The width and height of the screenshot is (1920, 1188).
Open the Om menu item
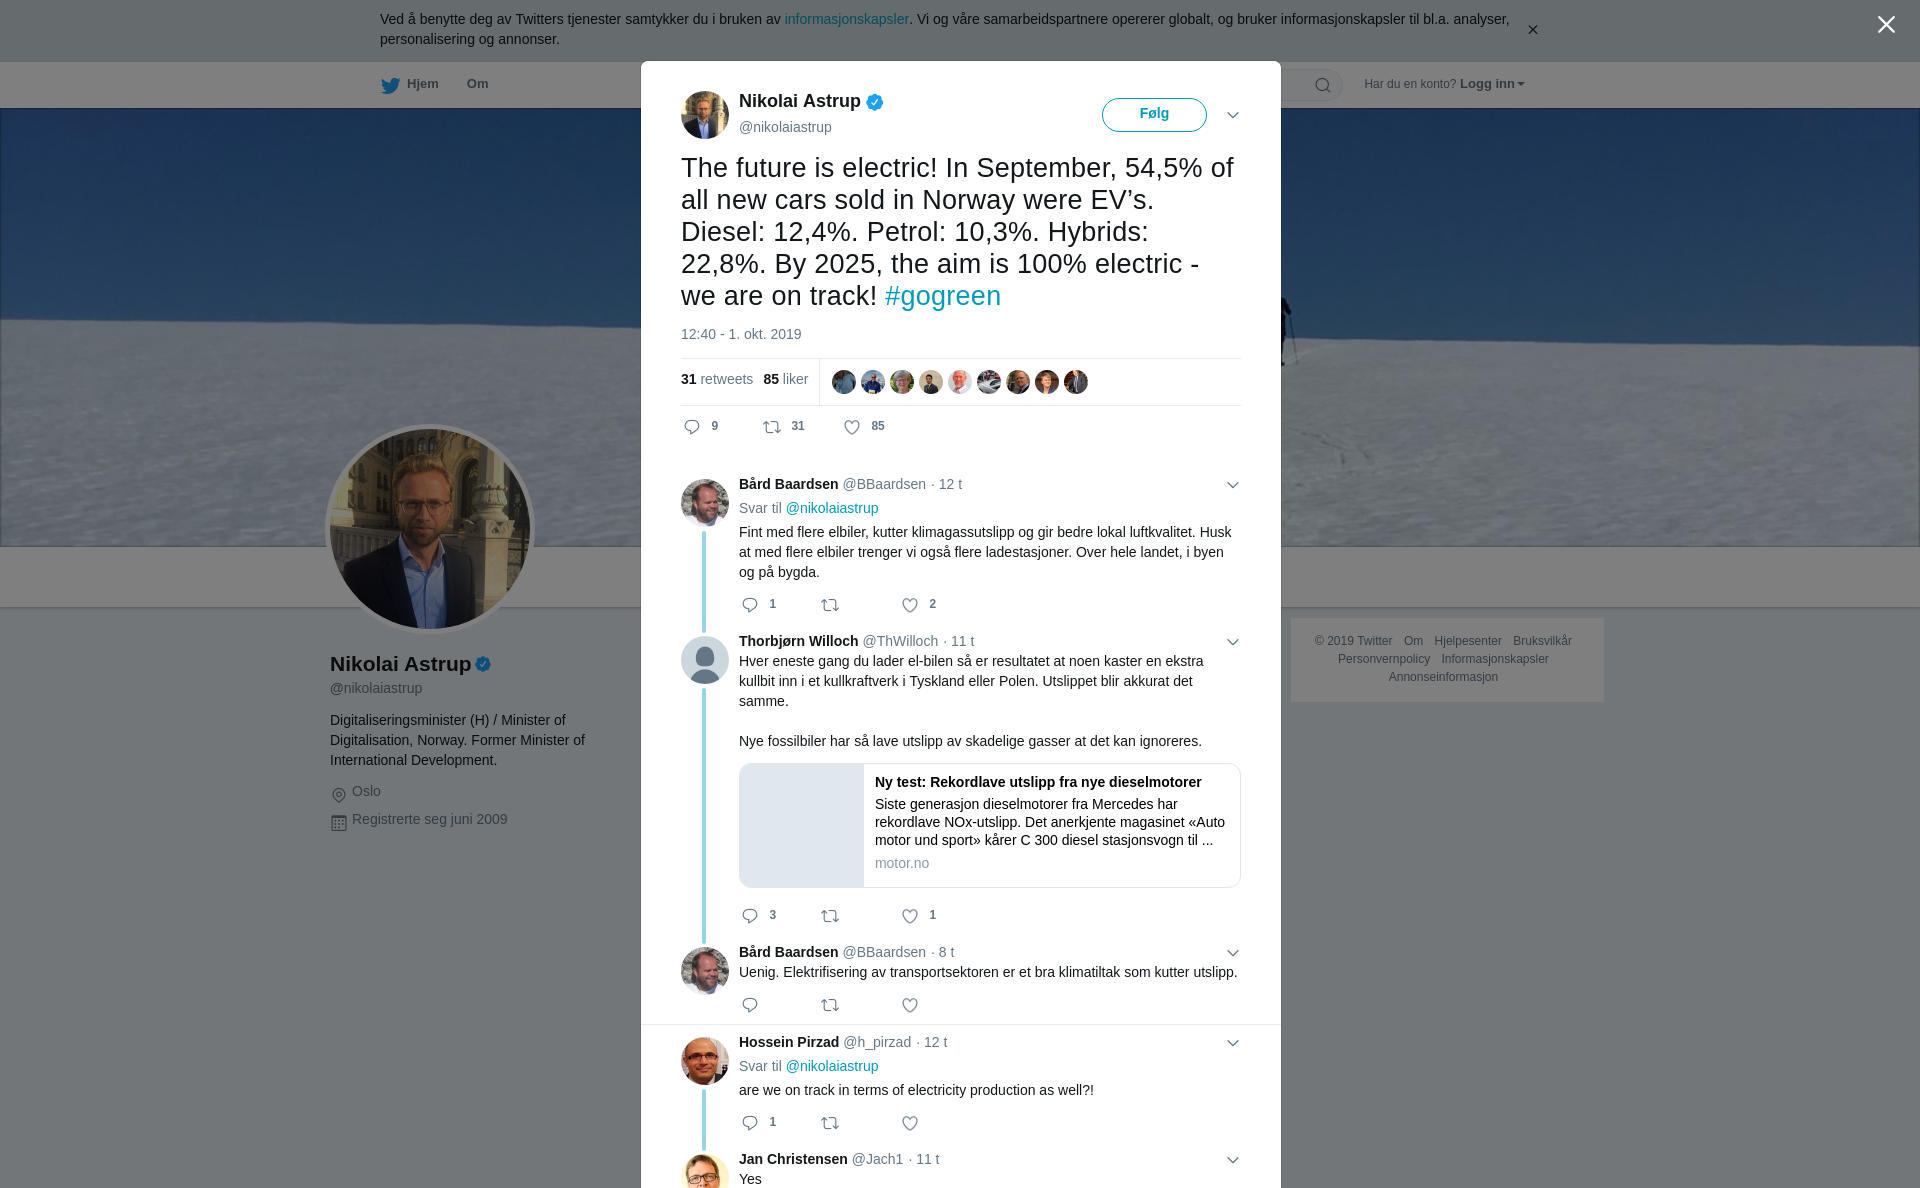pyautogui.click(x=477, y=84)
